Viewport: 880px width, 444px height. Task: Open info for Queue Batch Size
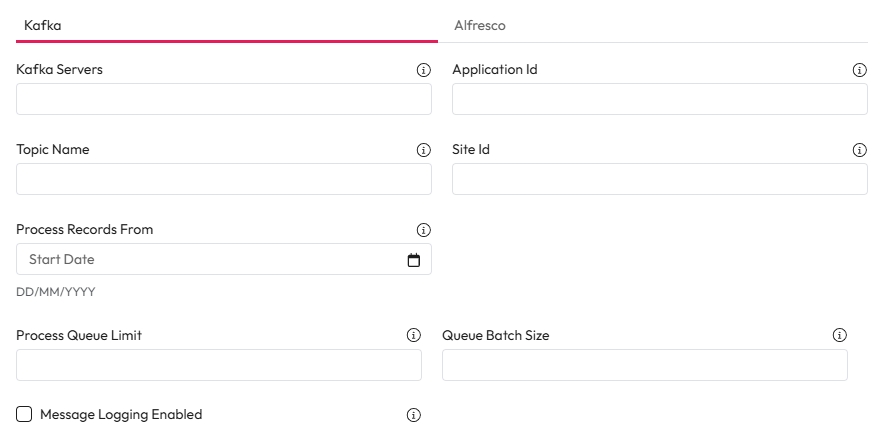coord(840,336)
